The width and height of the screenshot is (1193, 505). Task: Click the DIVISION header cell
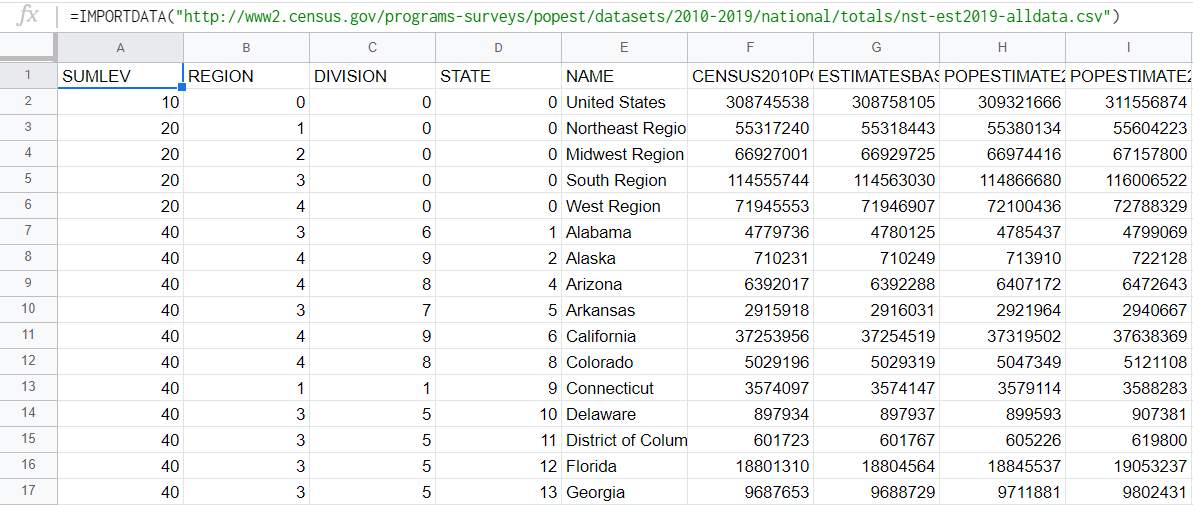(373, 76)
